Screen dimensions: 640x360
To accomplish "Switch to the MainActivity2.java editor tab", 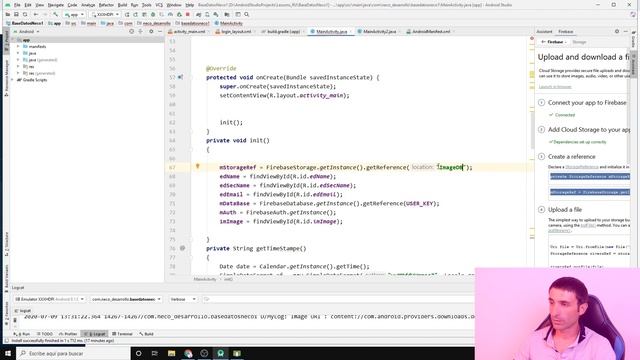I will [379, 31].
